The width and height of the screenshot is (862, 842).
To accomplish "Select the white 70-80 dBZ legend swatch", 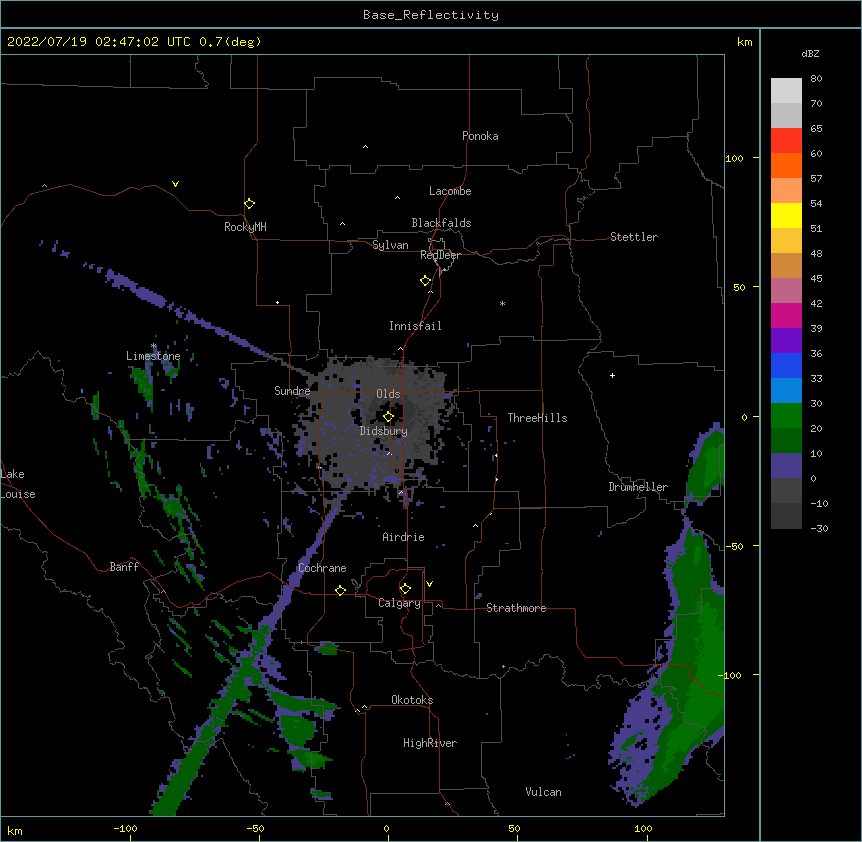I will tap(786, 90).
